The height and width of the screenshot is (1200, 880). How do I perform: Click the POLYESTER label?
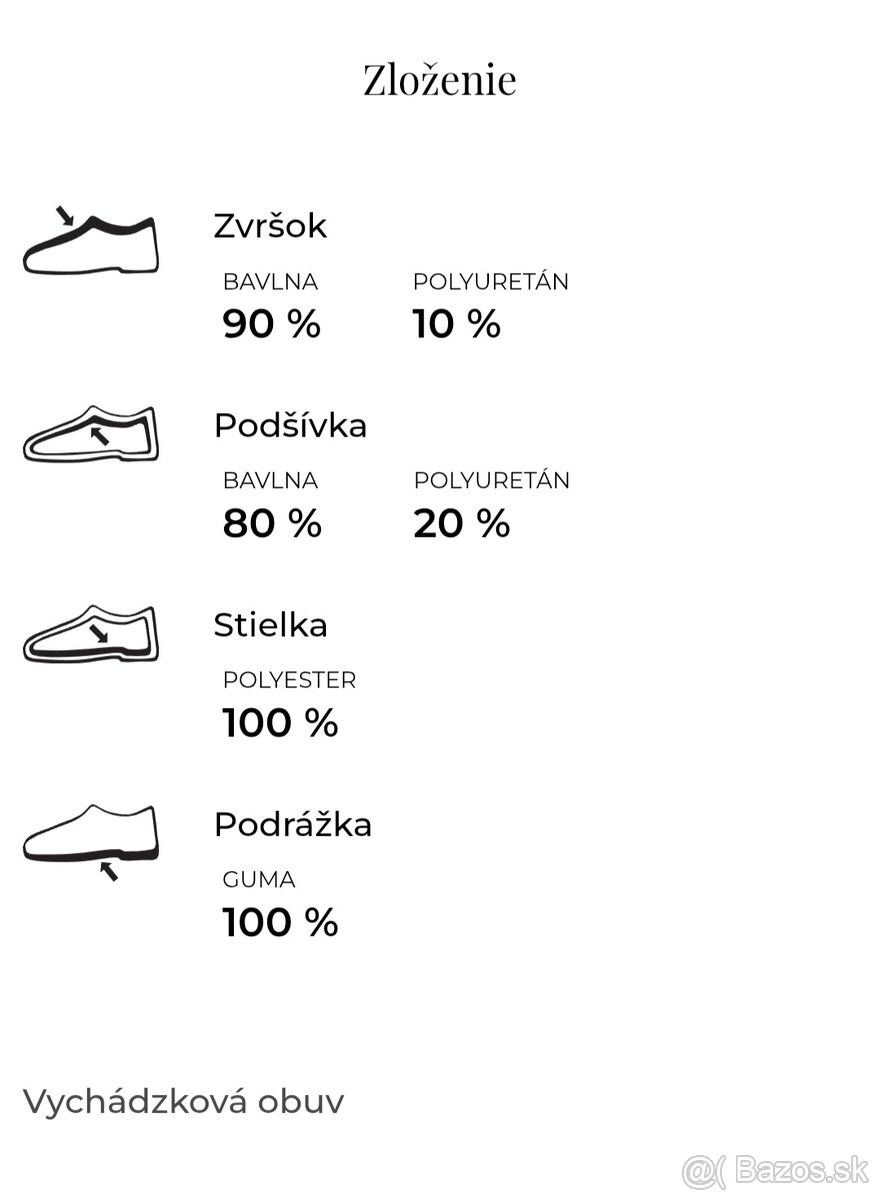click(289, 680)
